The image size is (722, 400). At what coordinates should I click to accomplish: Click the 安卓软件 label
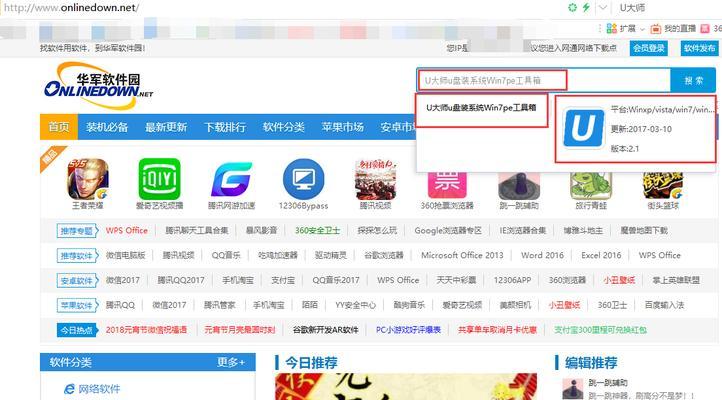coord(77,280)
